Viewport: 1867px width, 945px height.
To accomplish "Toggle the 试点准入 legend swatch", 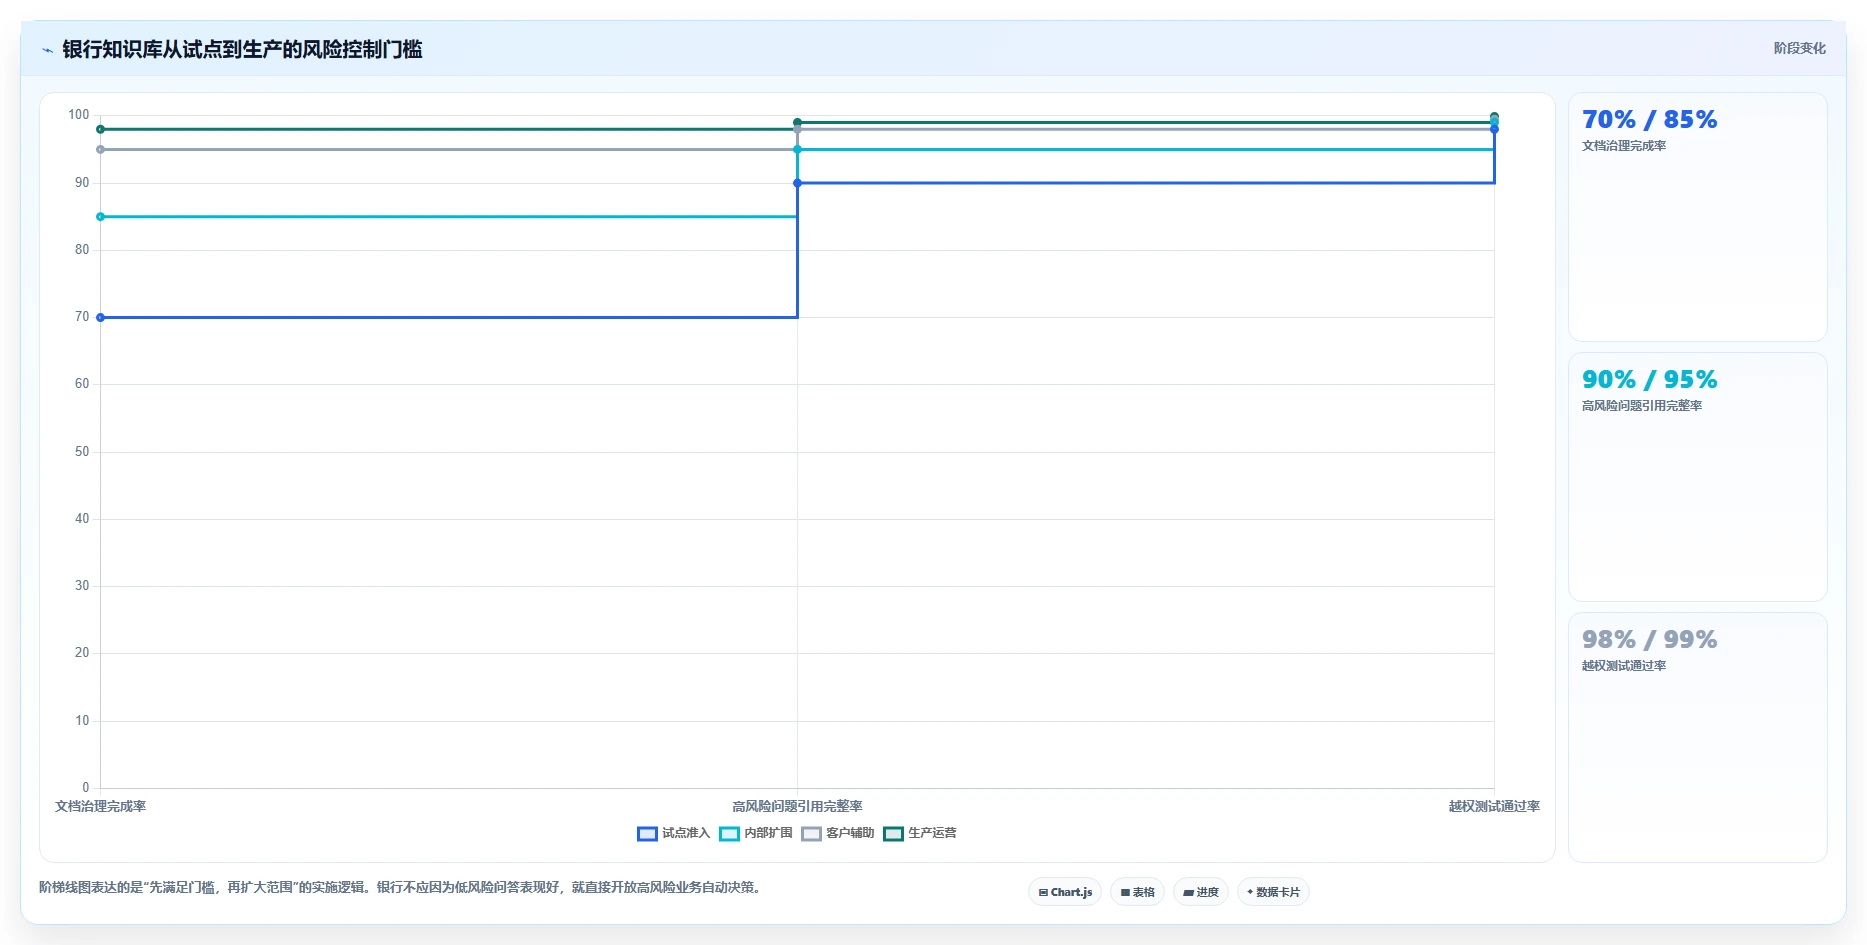I will coord(647,834).
